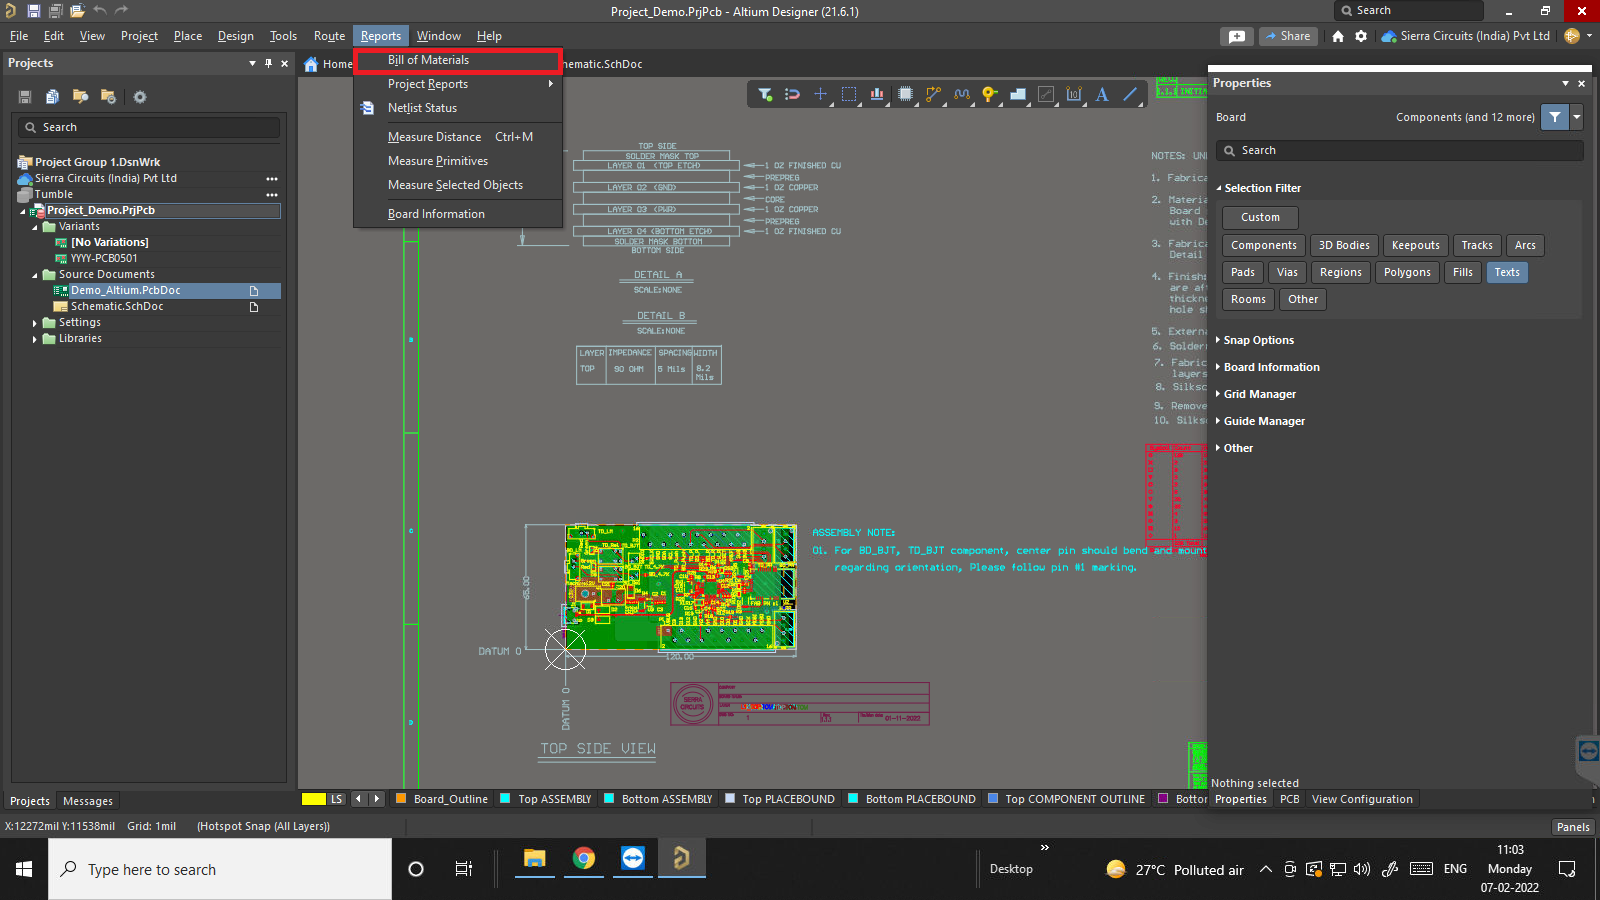Select the Place Polygon Pour tool
The image size is (1600, 900).
tap(1018, 94)
